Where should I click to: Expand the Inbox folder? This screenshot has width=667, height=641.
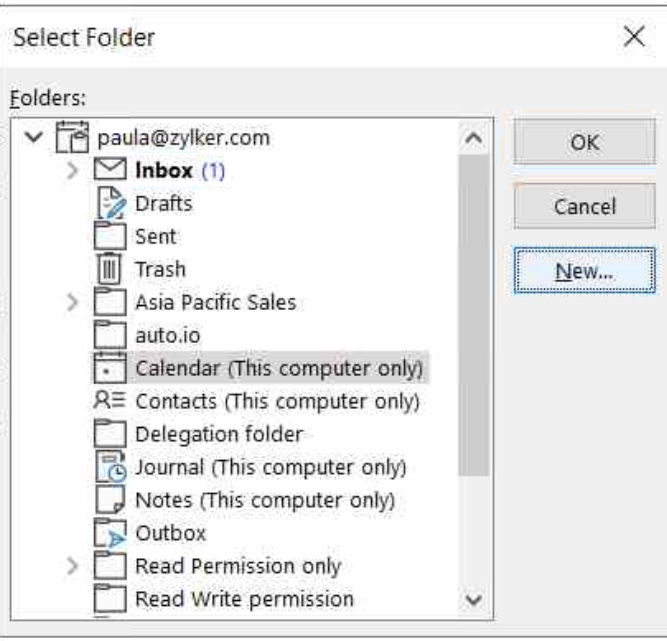coord(73,171)
